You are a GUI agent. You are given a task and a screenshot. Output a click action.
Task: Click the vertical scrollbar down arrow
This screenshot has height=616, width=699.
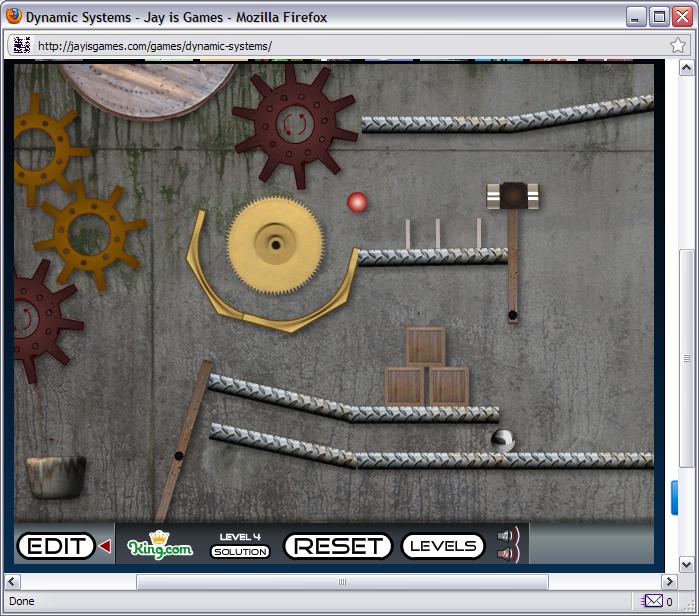686,563
